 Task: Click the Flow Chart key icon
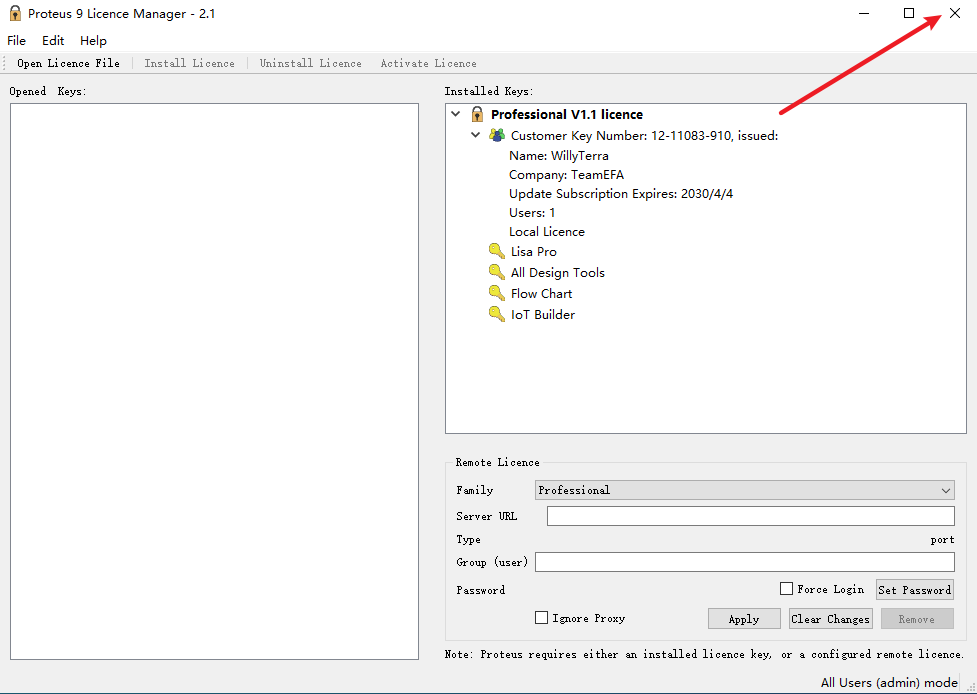click(x=497, y=293)
